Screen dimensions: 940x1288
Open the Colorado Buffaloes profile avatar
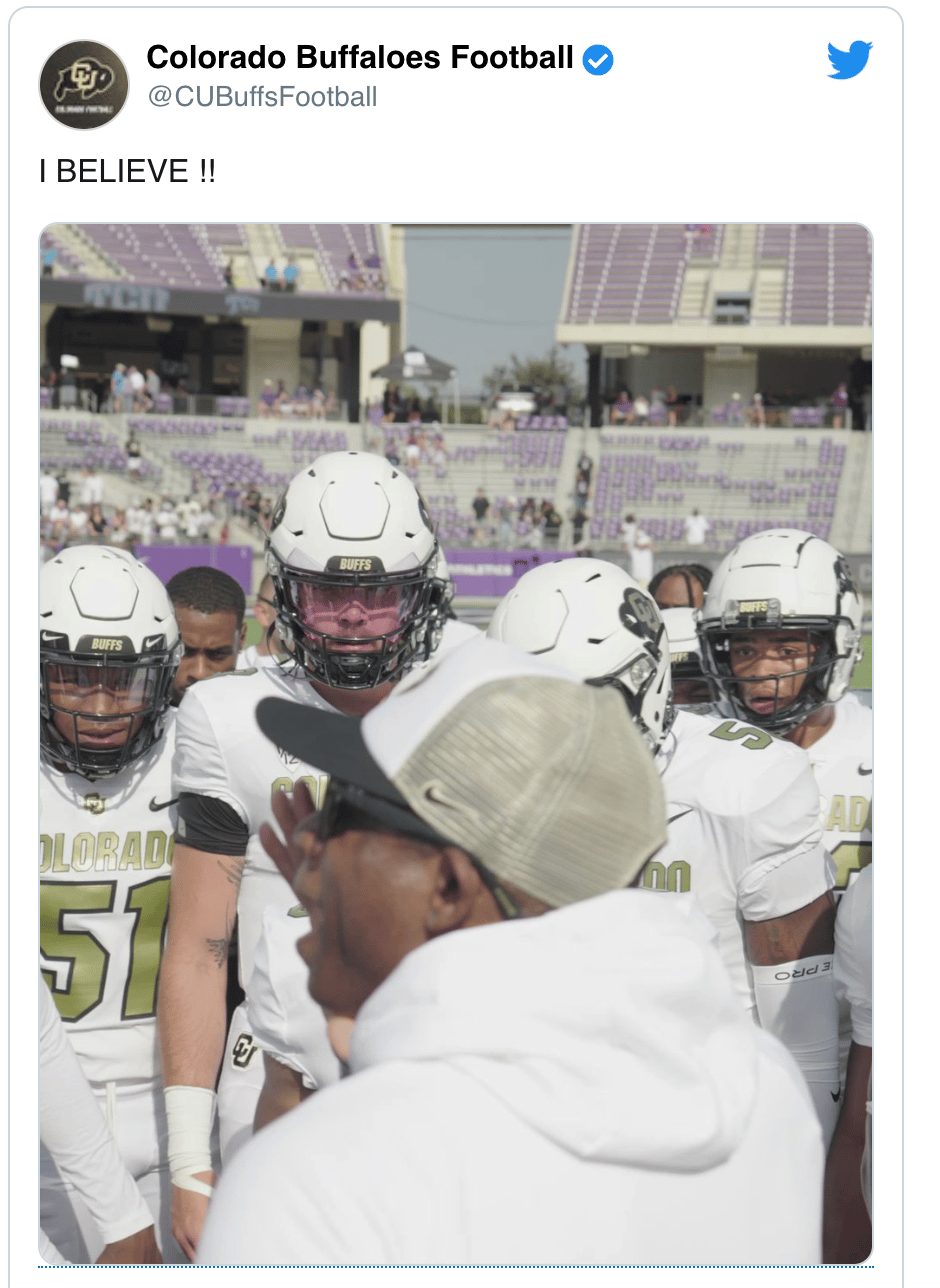coord(84,85)
